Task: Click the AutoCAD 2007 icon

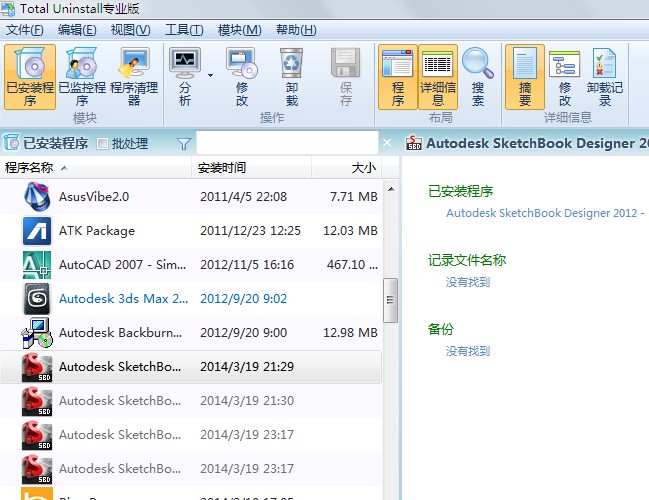Action: 37,264
